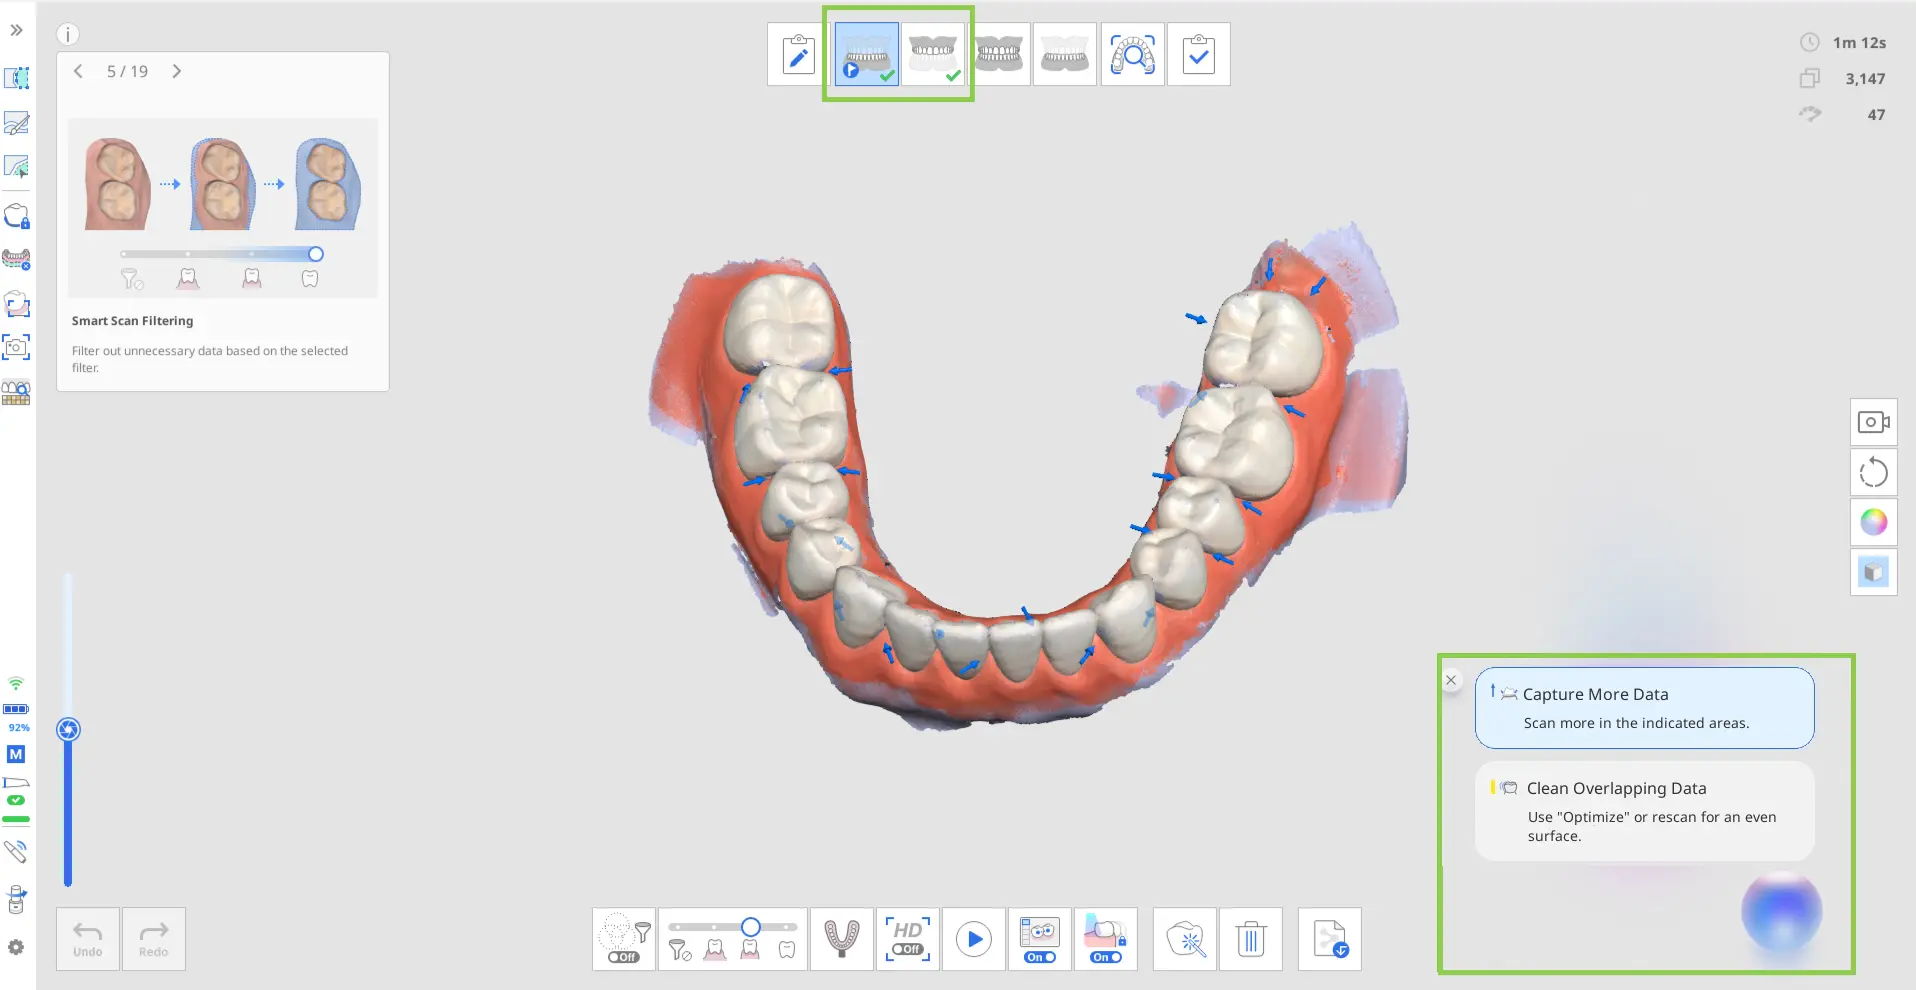The image size is (1916, 990).
Task: Select the Clean Overlapping Data suggestion card
Action: (x=1645, y=811)
